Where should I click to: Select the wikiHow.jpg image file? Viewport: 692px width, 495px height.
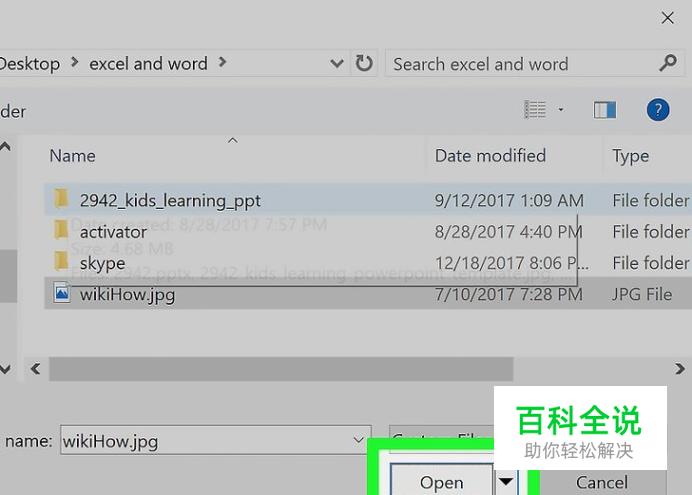pos(127,294)
